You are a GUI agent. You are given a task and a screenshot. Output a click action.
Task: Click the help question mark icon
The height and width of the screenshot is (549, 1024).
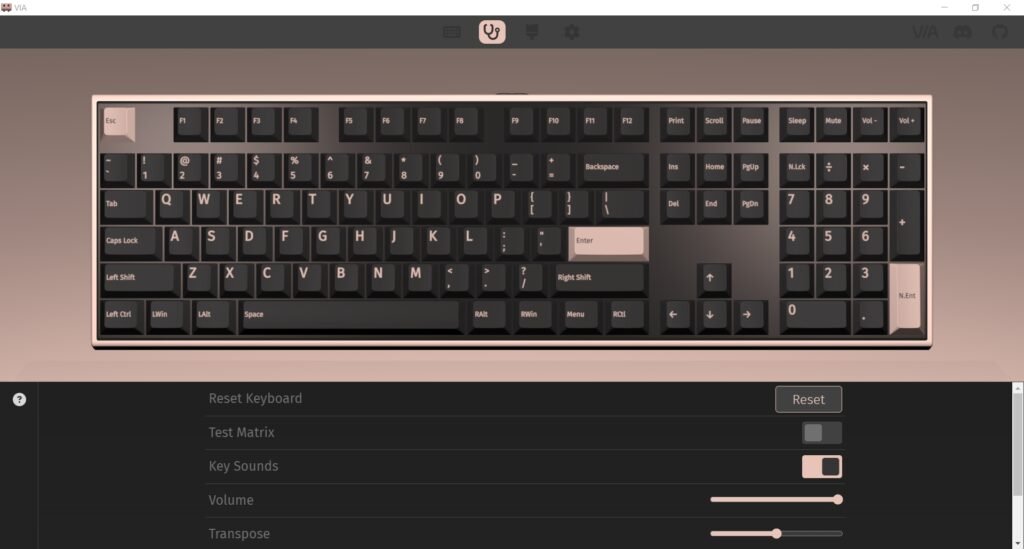[x=20, y=400]
